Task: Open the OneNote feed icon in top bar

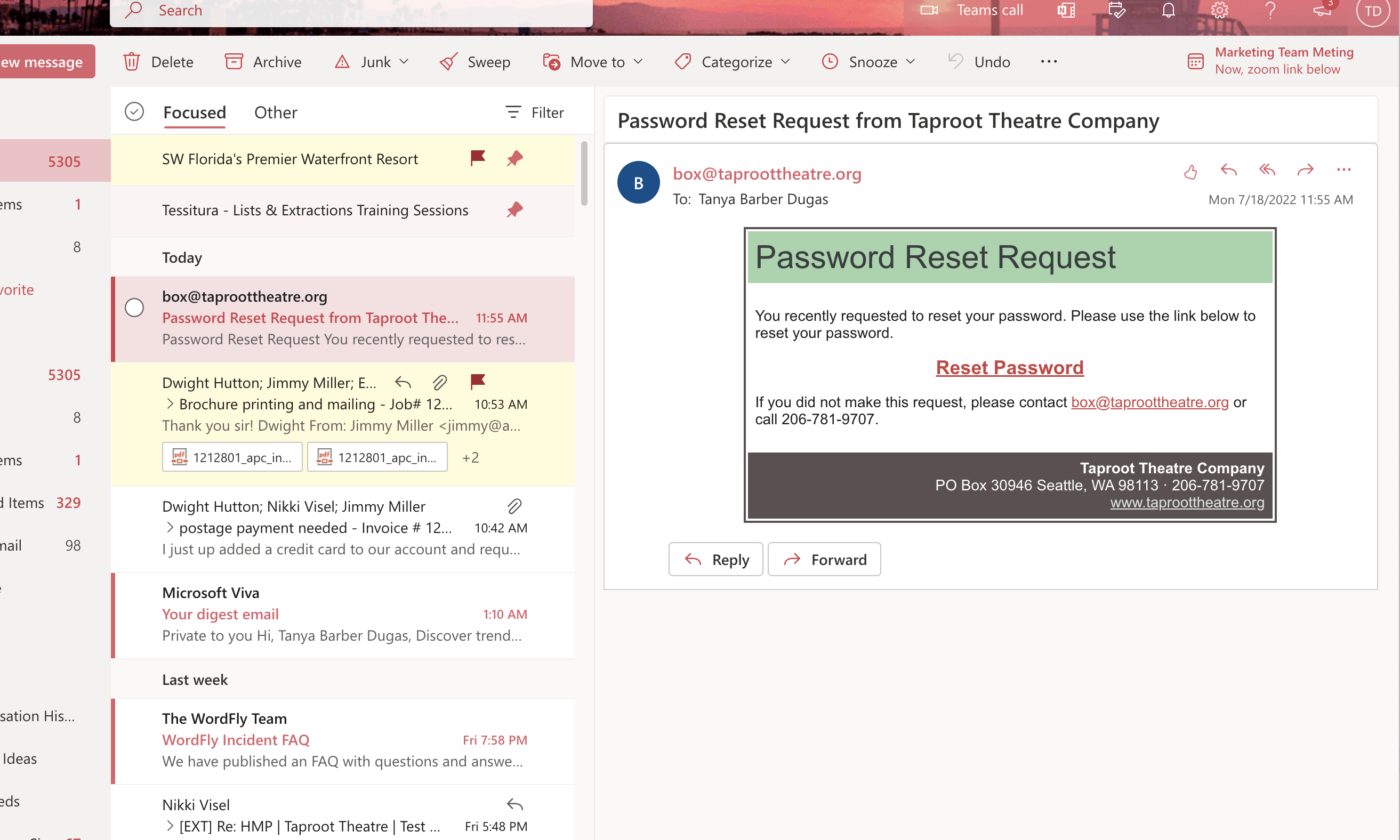Action: click(1066, 10)
